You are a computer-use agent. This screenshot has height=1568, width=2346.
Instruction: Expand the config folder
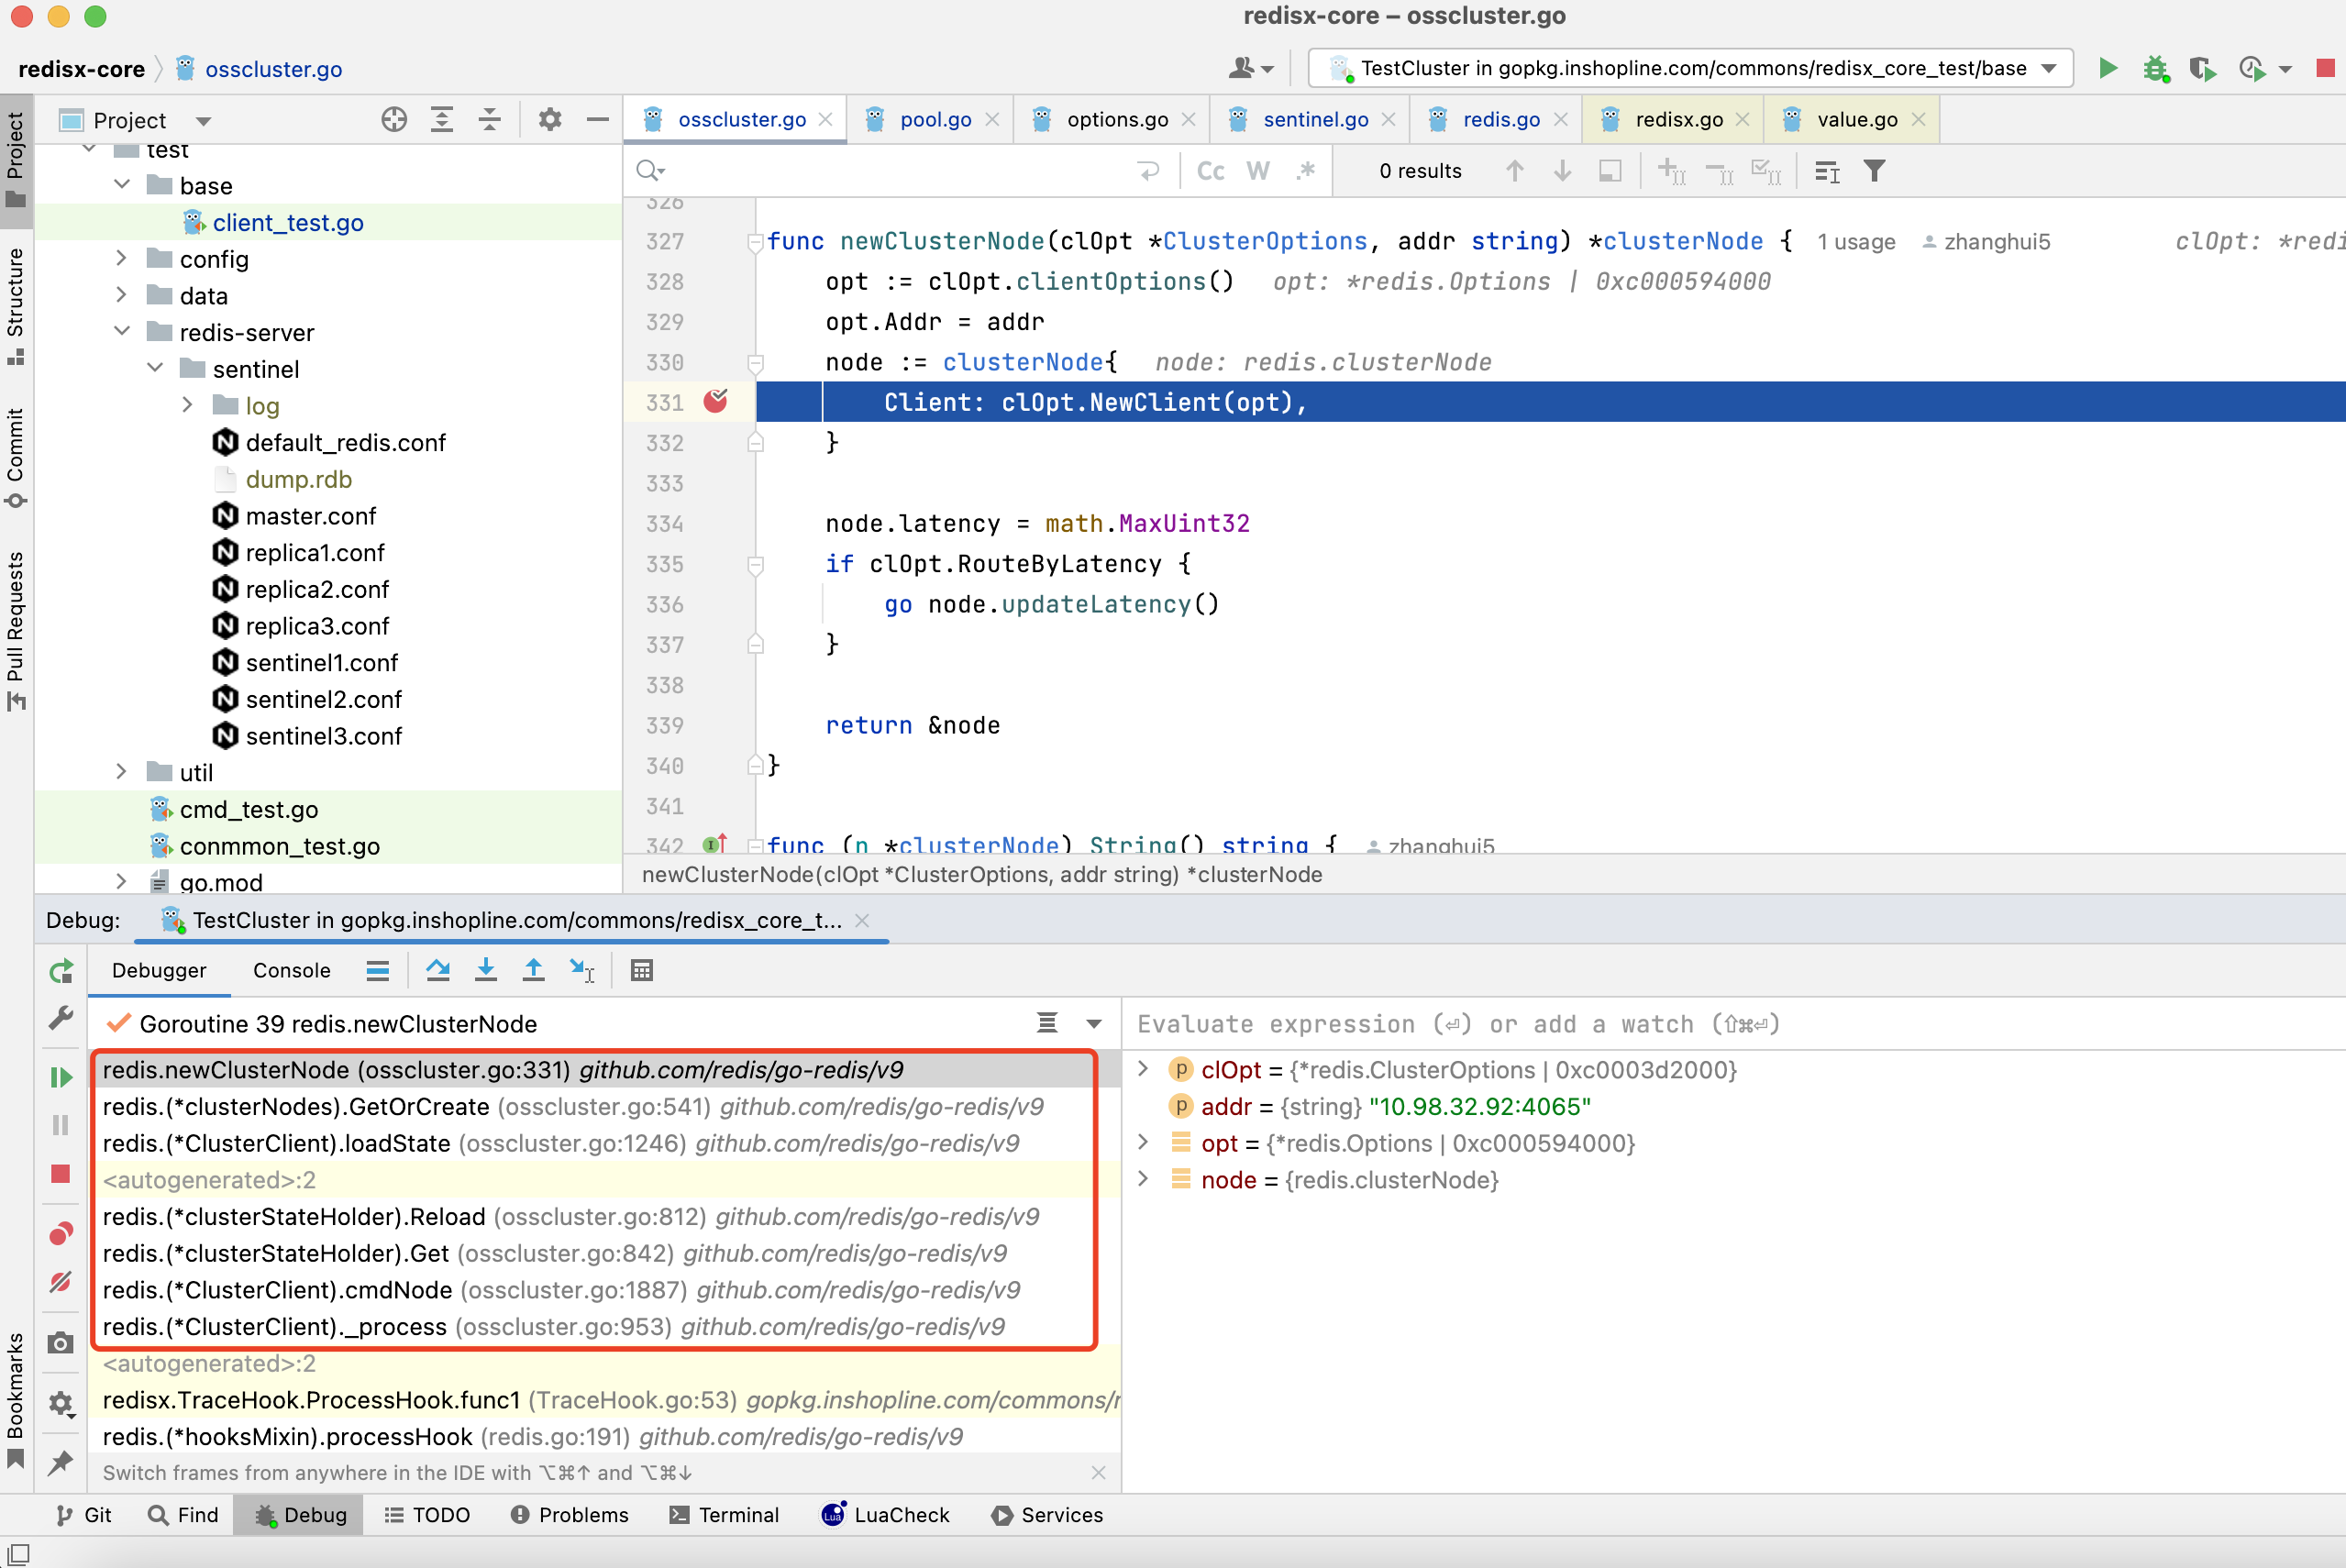coord(122,258)
